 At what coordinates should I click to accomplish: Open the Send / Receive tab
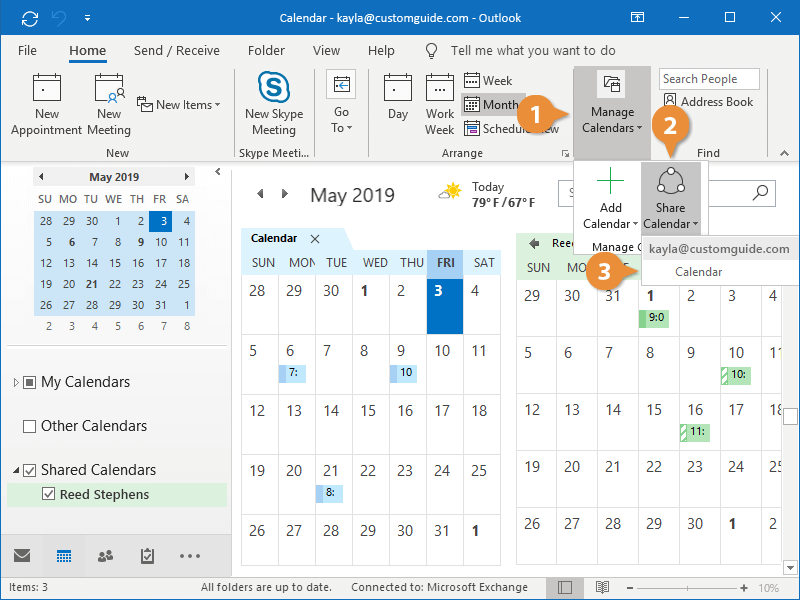point(176,50)
